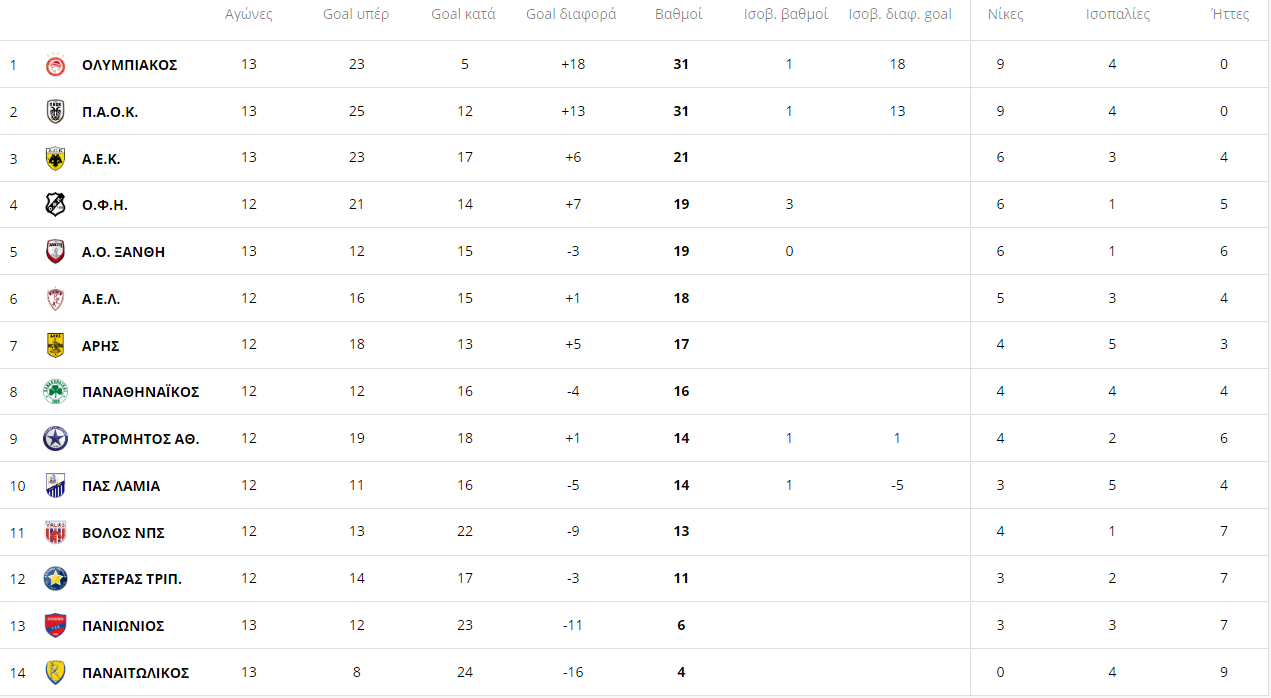Click the ΒΟΛΟΣ ΝΠΣ team logo
This screenshot has height=698, width=1271.
55,532
